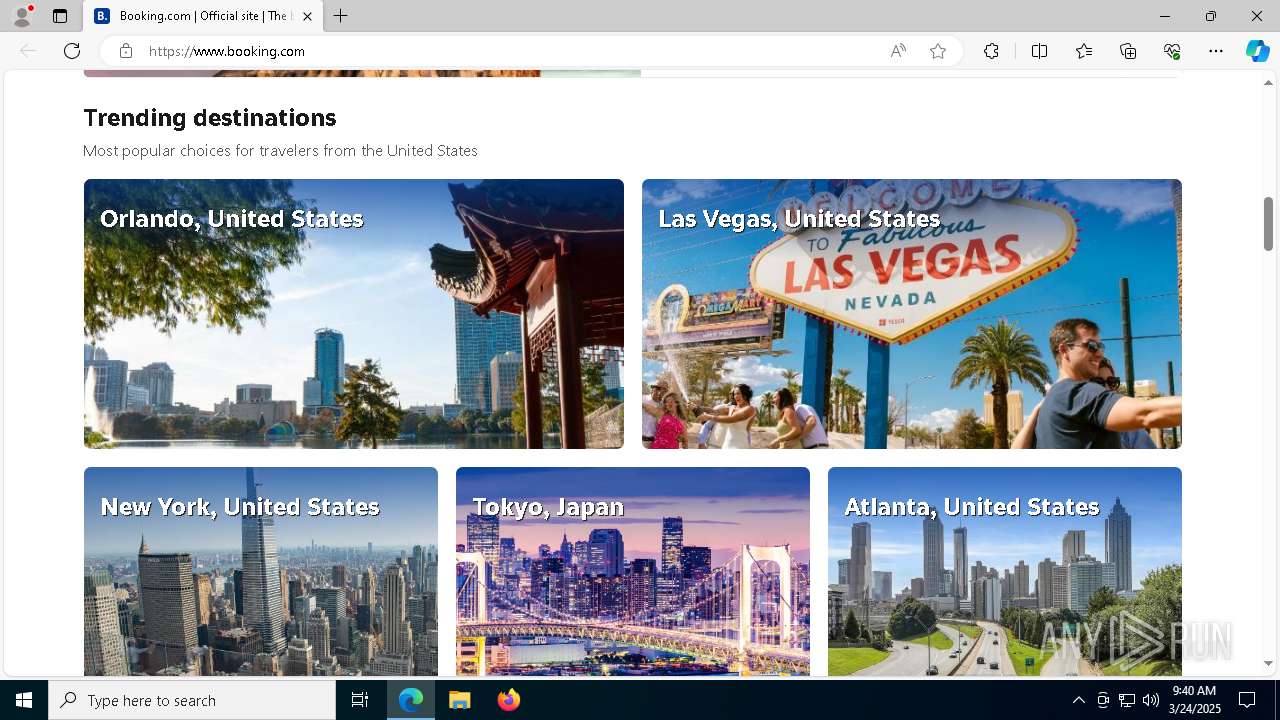Open Read aloud icon in address bar
The width and height of the screenshot is (1280, 720).
coord(898,51)
